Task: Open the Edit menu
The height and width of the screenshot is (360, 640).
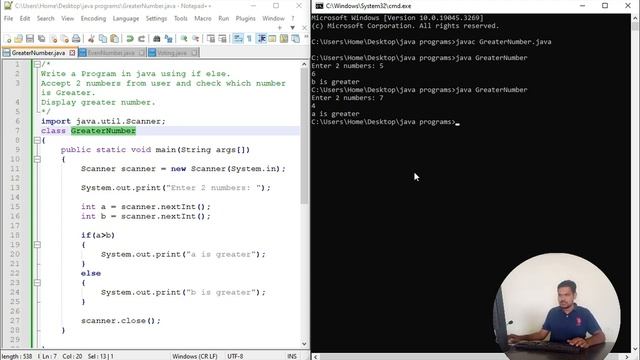Action: click(x=25, y=18)
